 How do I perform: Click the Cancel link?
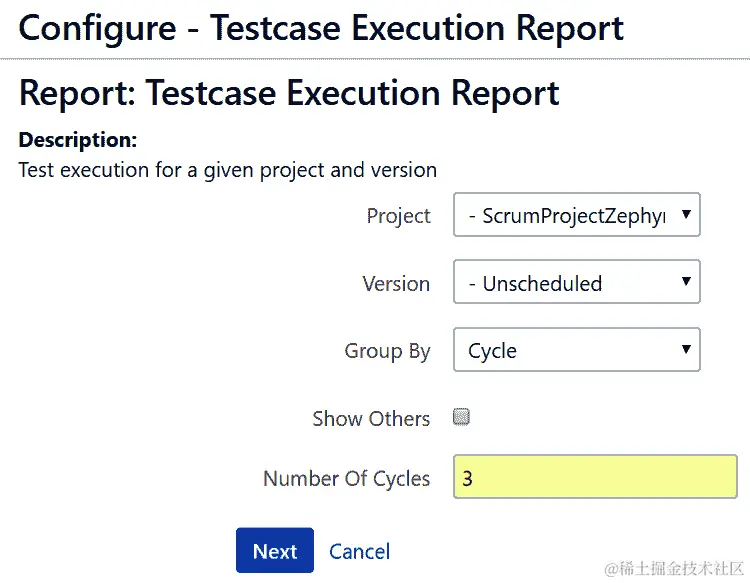pyautogui.click(x=359, y=551)
